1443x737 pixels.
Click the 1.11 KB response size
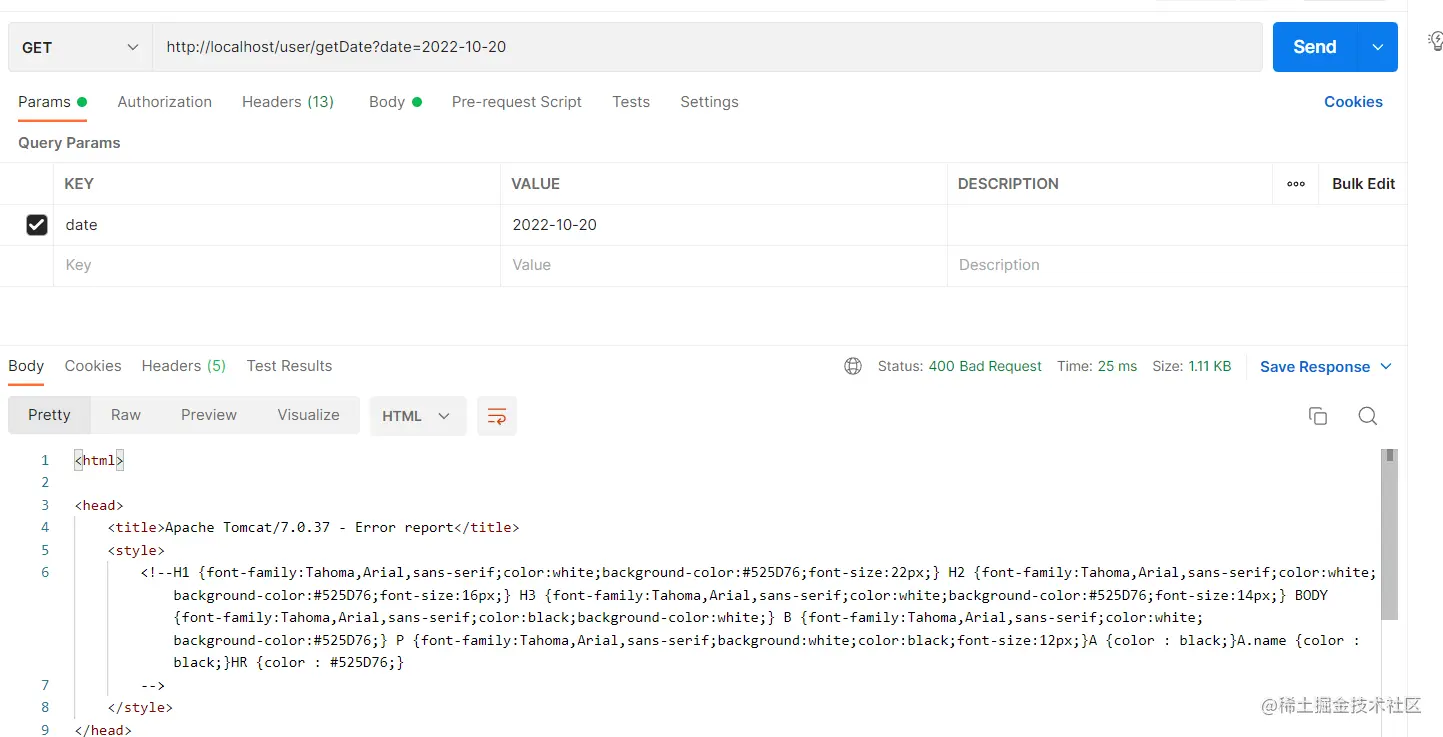[1210, 366]
